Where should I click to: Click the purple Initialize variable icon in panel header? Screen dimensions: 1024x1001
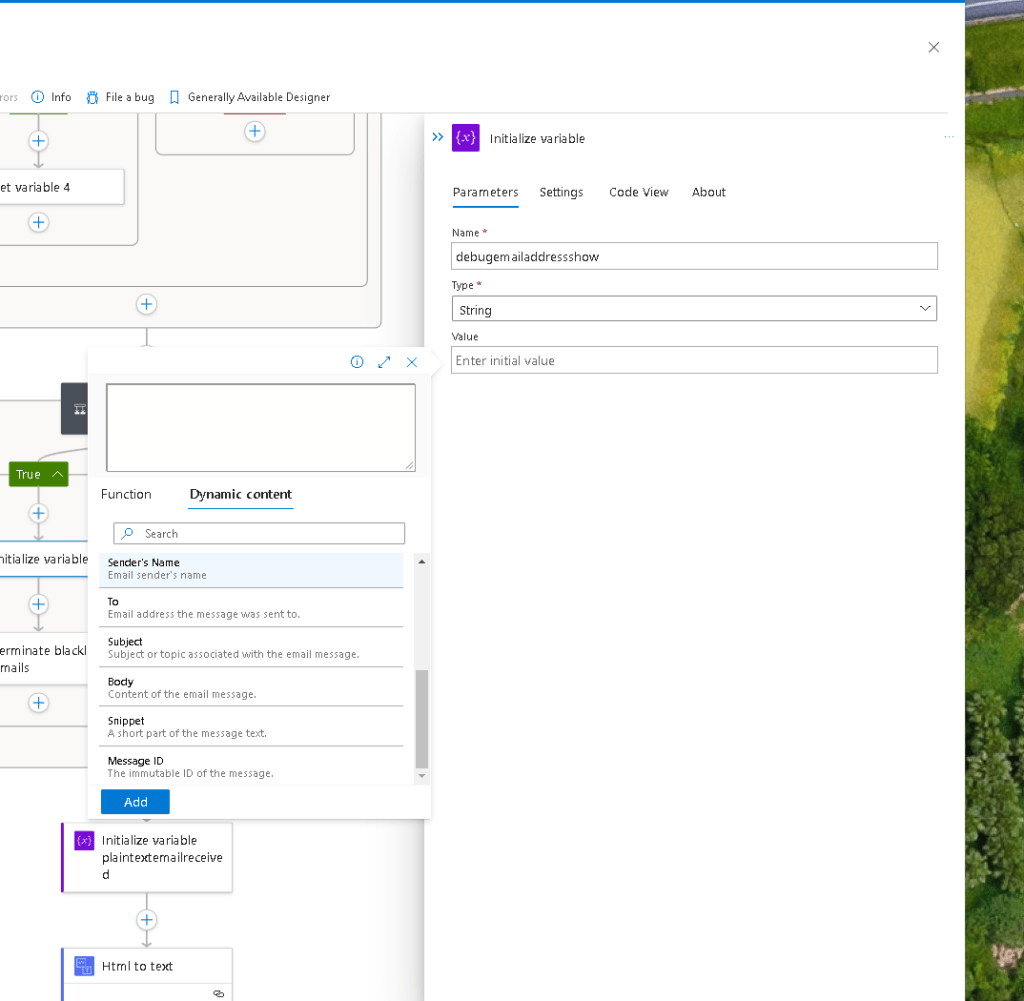click(x=466, y=138)
